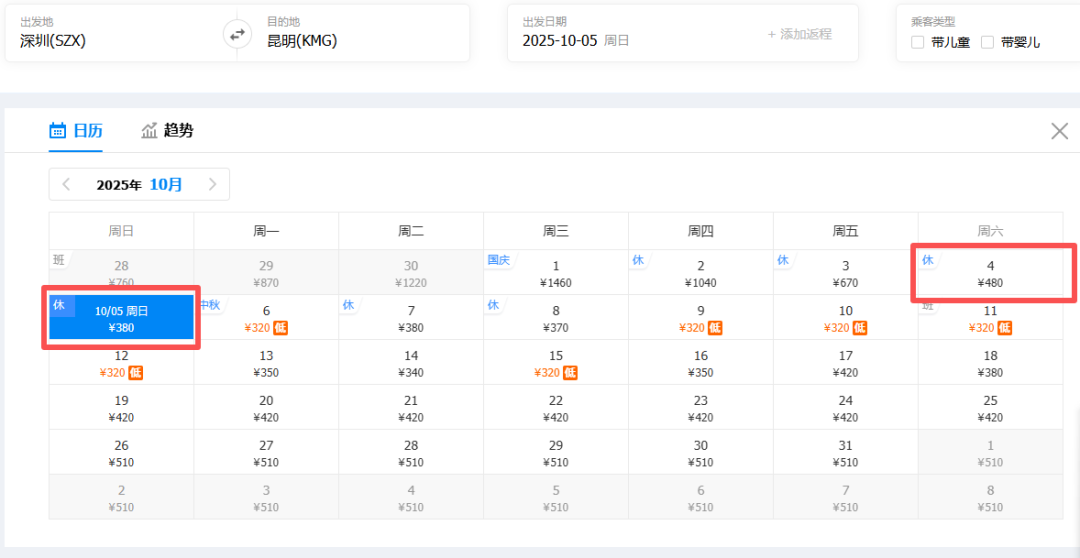Choose October 13 priced ¥350
Screen dimensions: 1080x558
pos(266,364)
